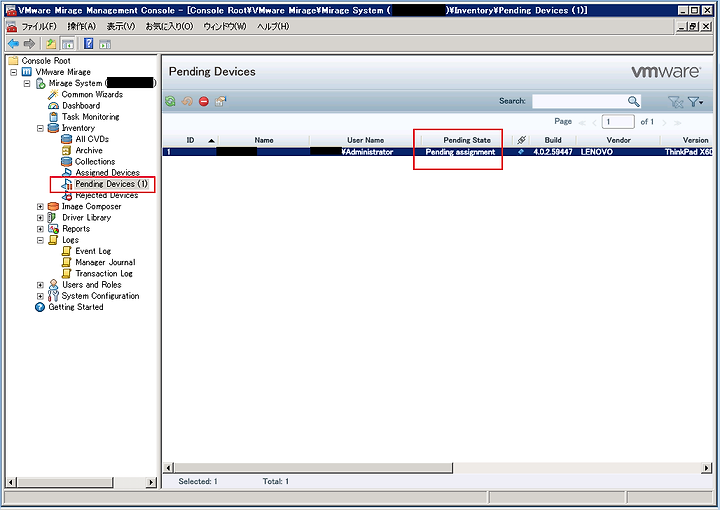Screen dimensions: 720x510
Task: Open Getting Started
Action: (76, 307)
